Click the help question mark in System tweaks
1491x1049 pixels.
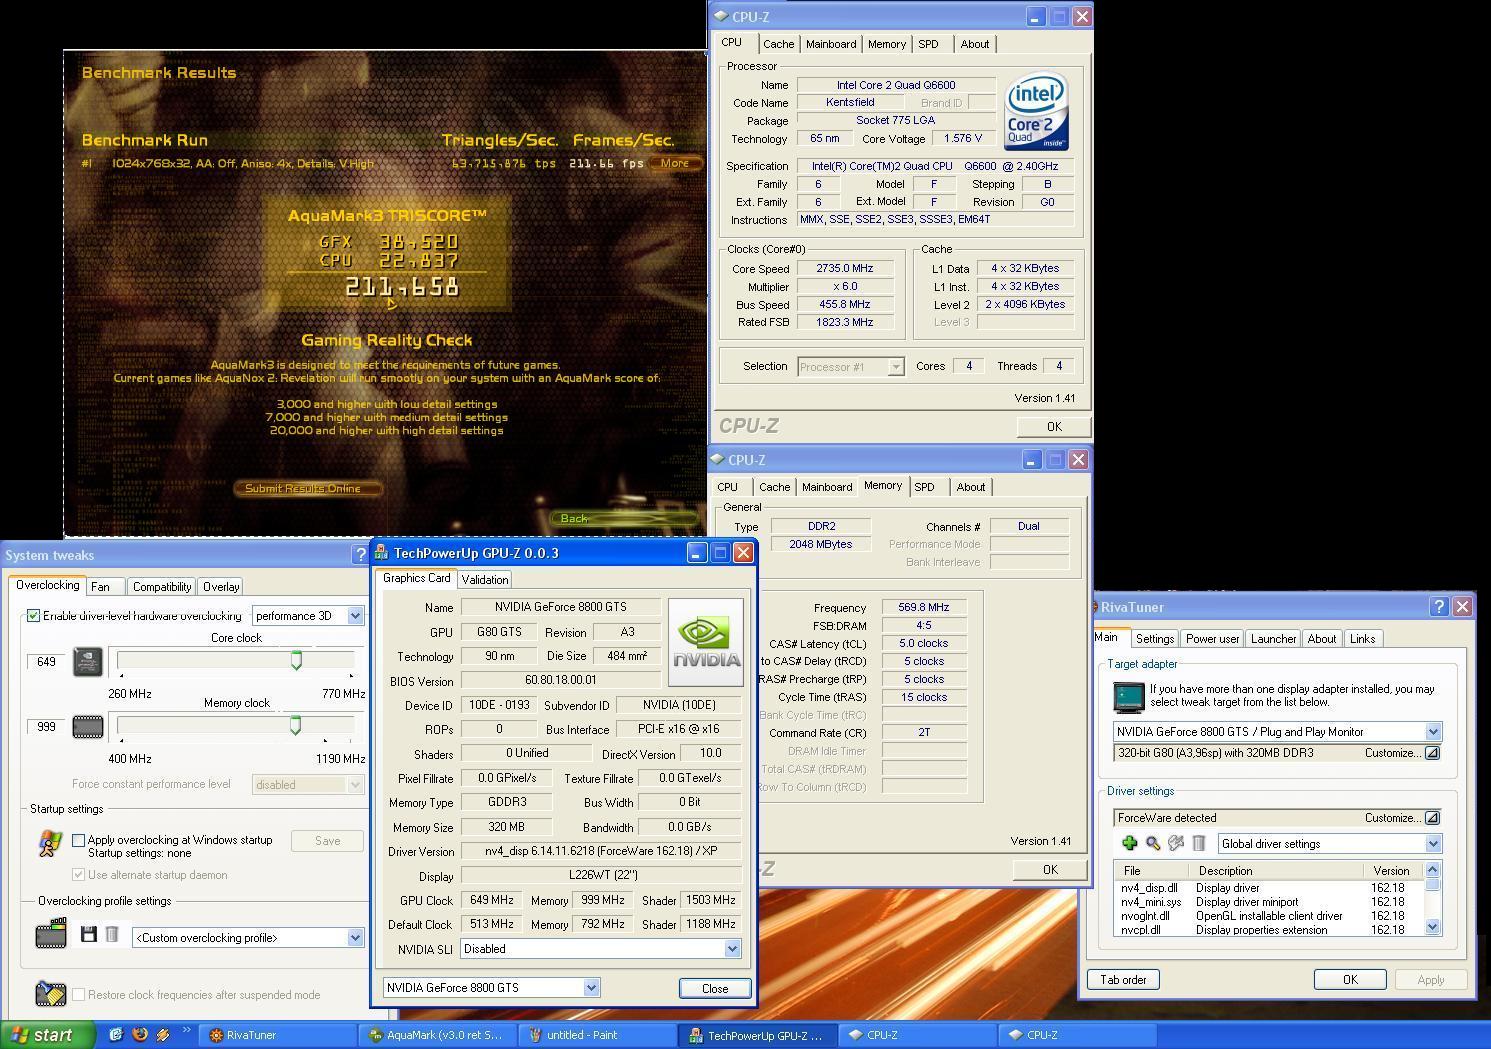click(x=360, y=555)
